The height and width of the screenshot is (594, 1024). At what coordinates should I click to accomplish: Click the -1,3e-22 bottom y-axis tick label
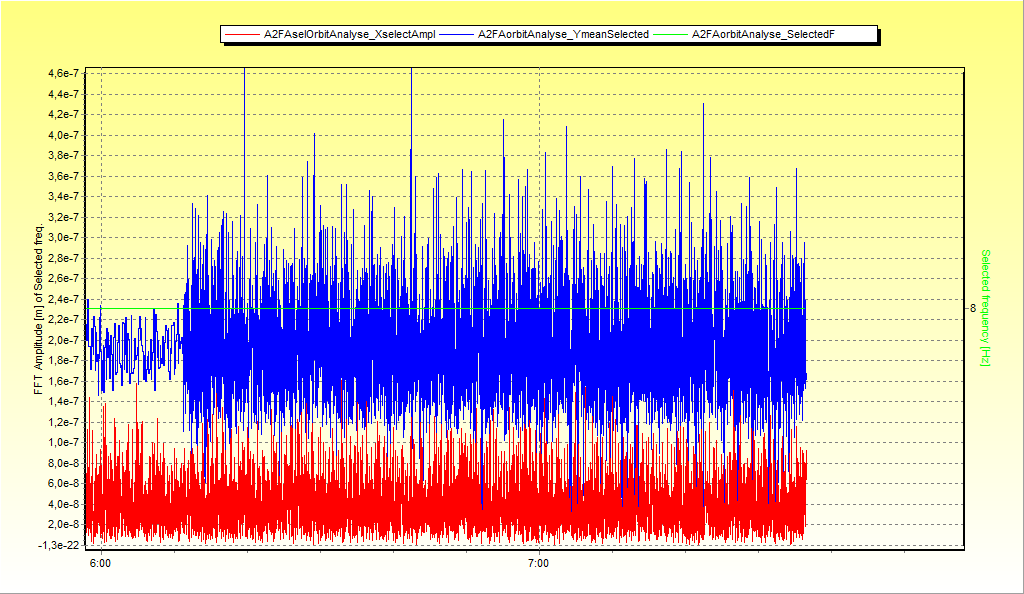pos(60,545)
